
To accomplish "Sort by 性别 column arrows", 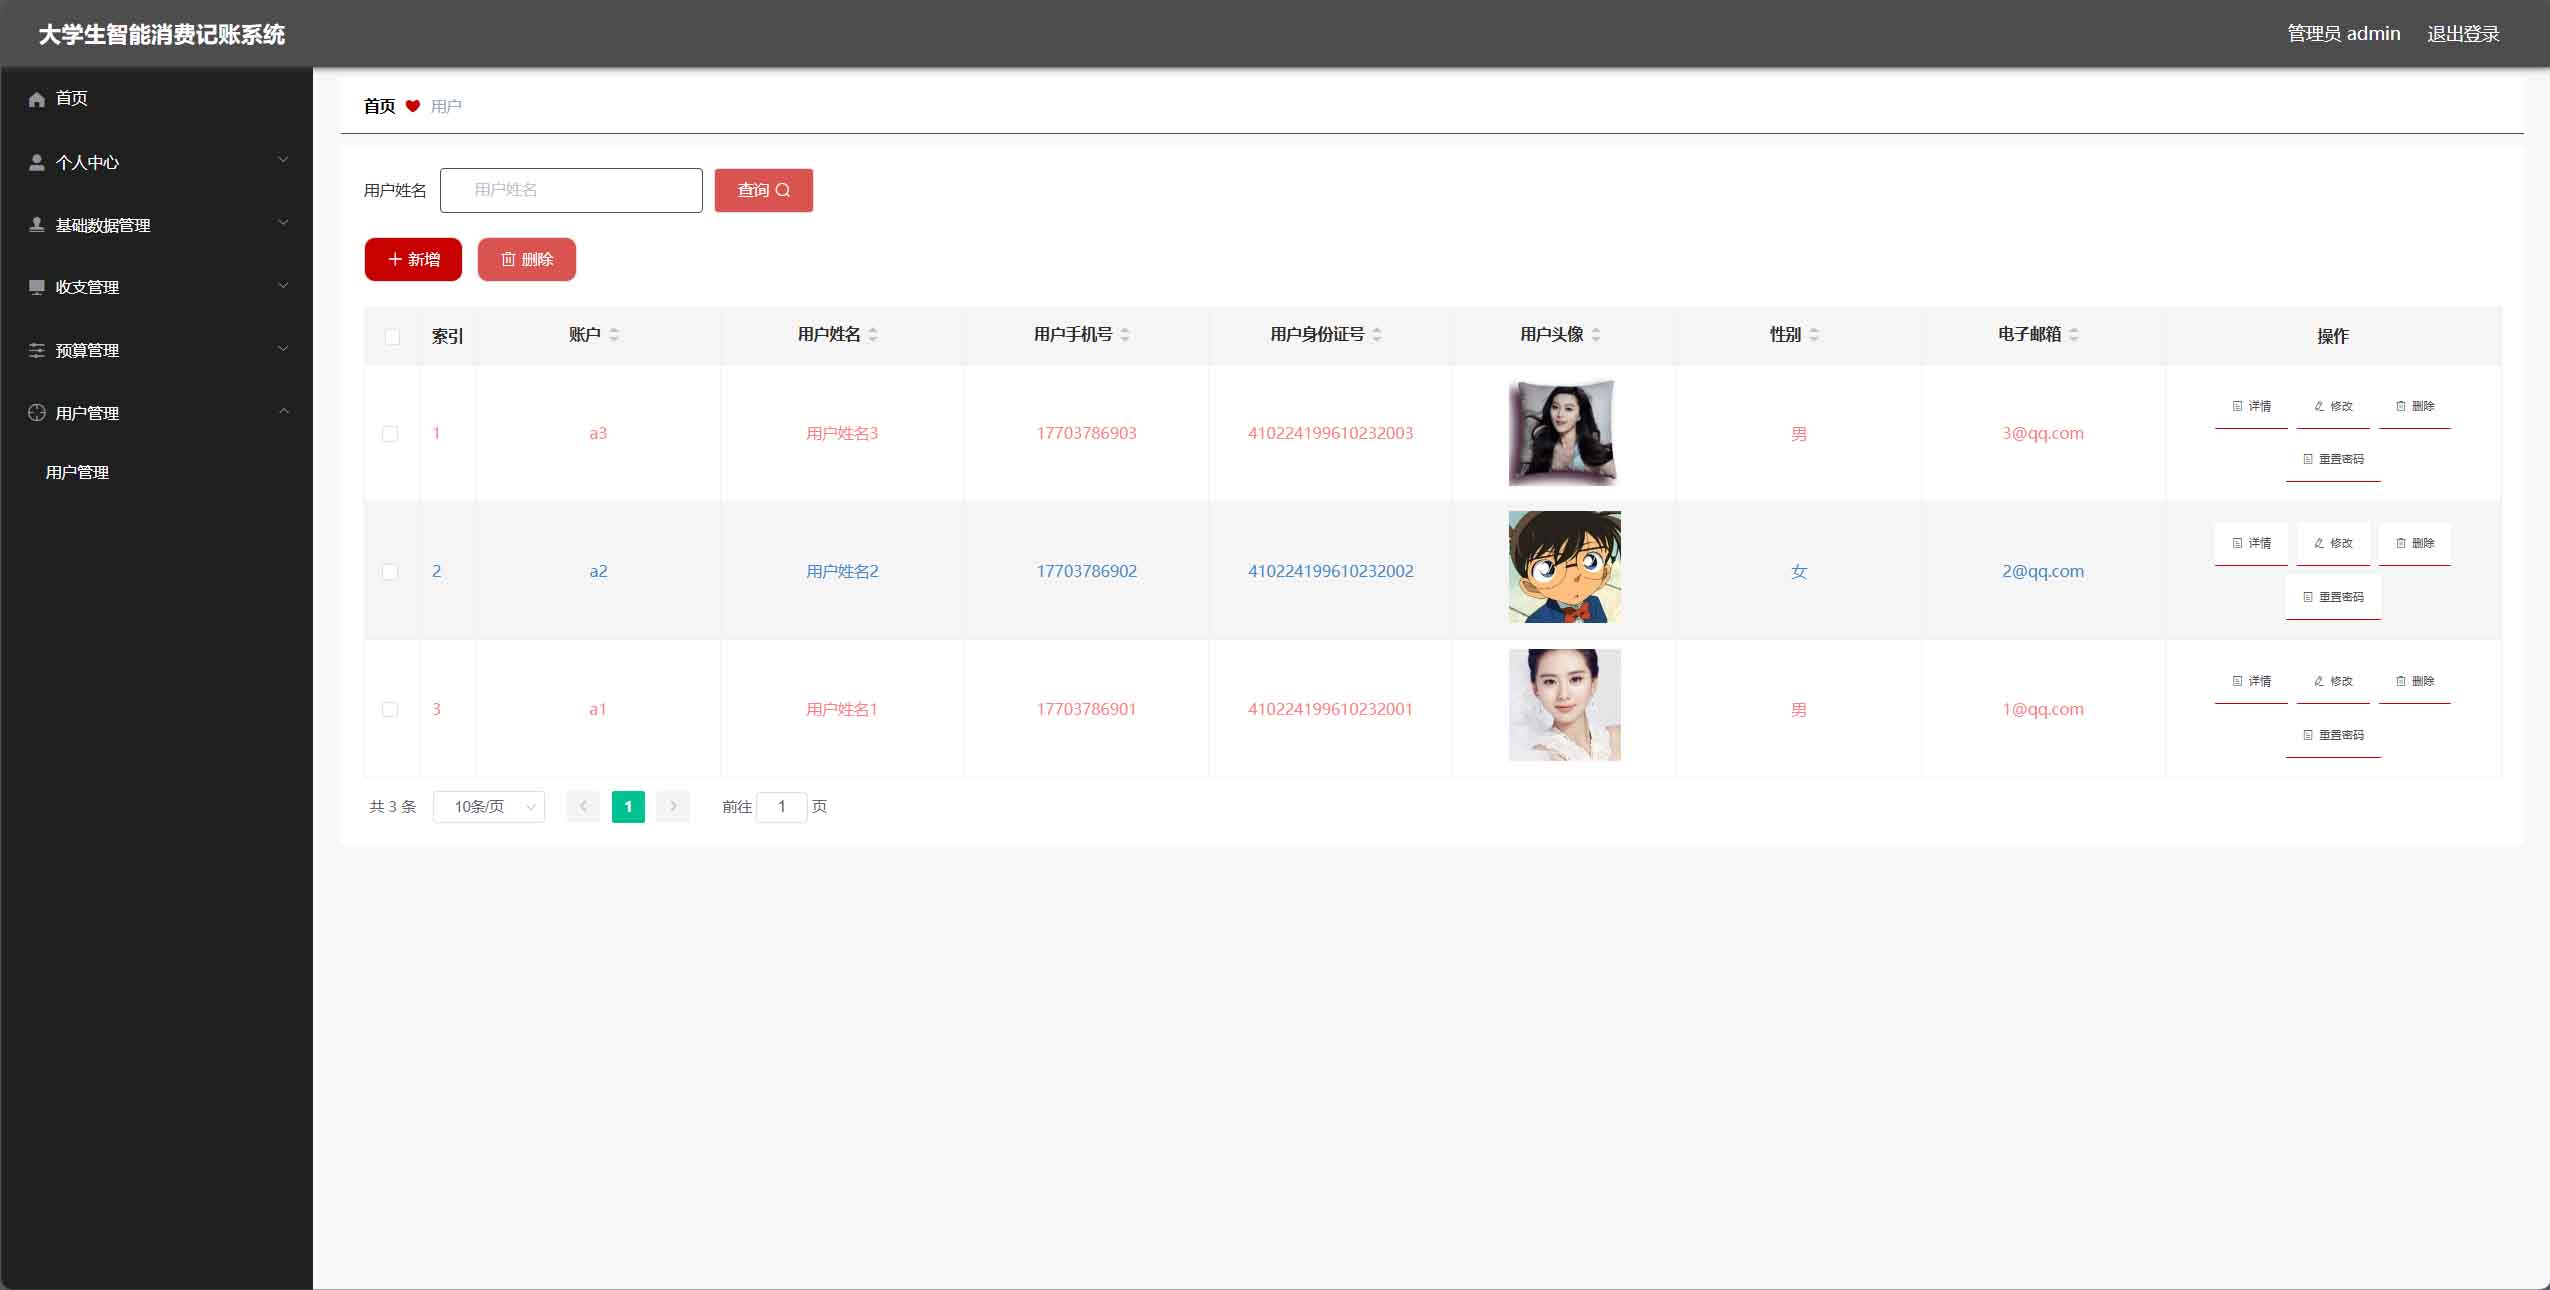I will pyautogui.click(x=1814, y=335).
